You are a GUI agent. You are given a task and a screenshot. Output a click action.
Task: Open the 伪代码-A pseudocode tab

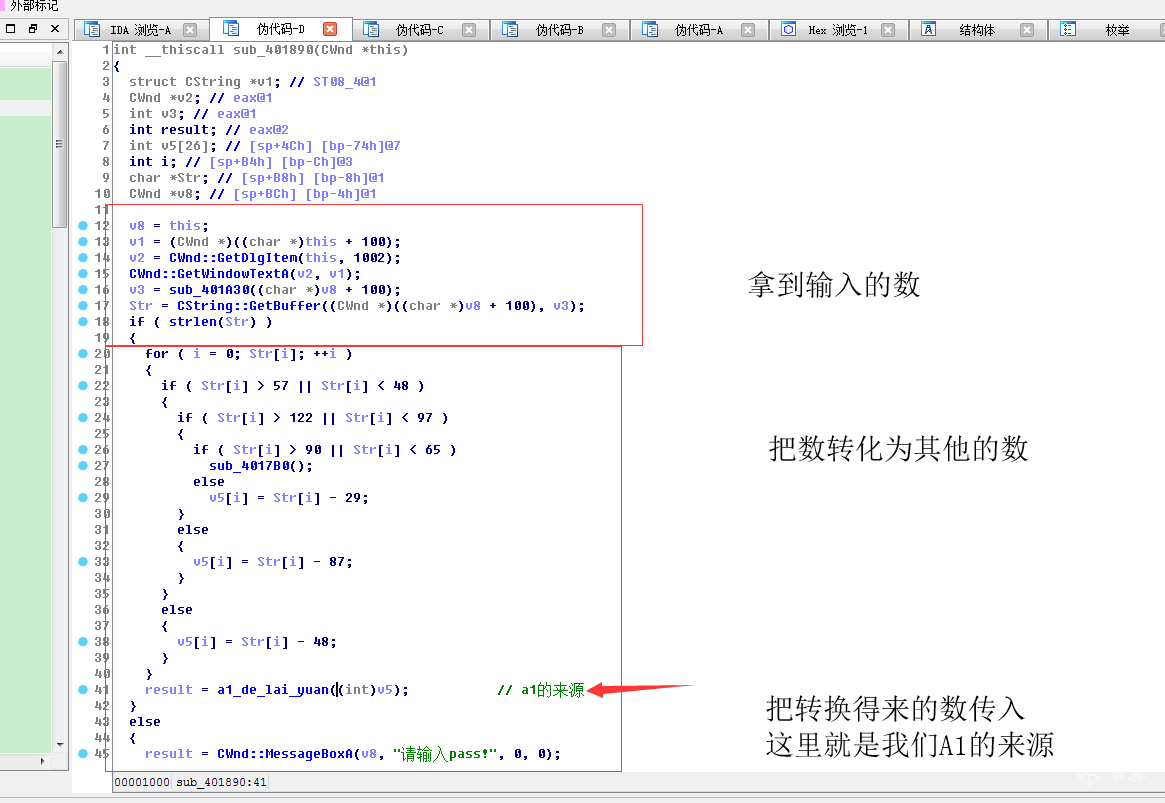click(x=698, y=30)
